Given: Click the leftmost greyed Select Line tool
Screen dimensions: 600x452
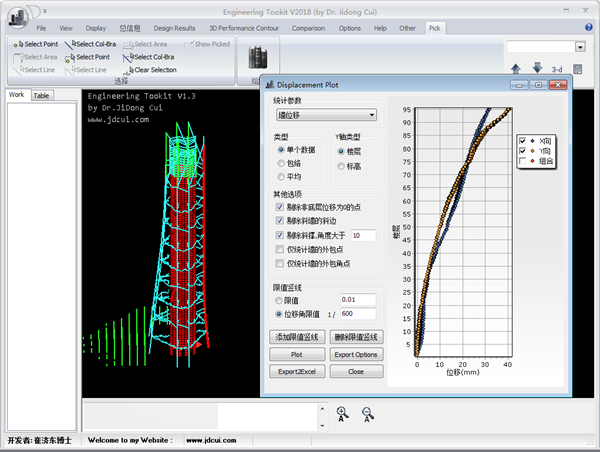Looking at the screenshot, I should point(34,70).
